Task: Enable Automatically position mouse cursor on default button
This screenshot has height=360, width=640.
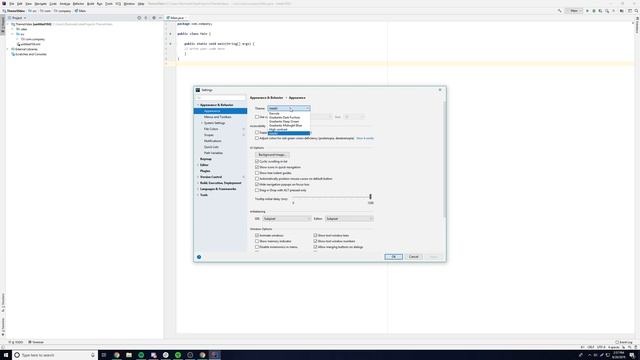Action: (257, 179)
